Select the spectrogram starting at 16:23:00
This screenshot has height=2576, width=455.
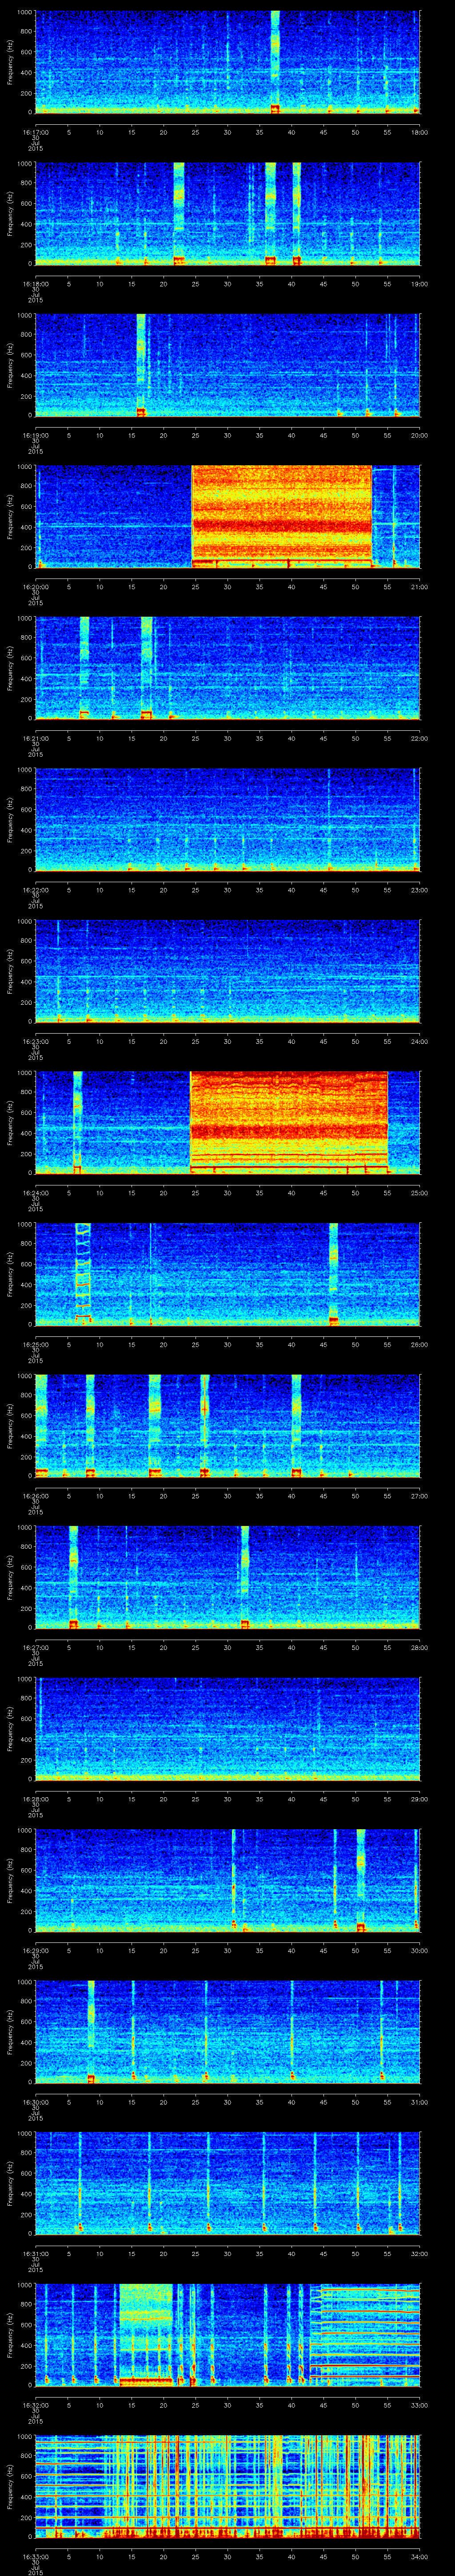tap(227, 971)
